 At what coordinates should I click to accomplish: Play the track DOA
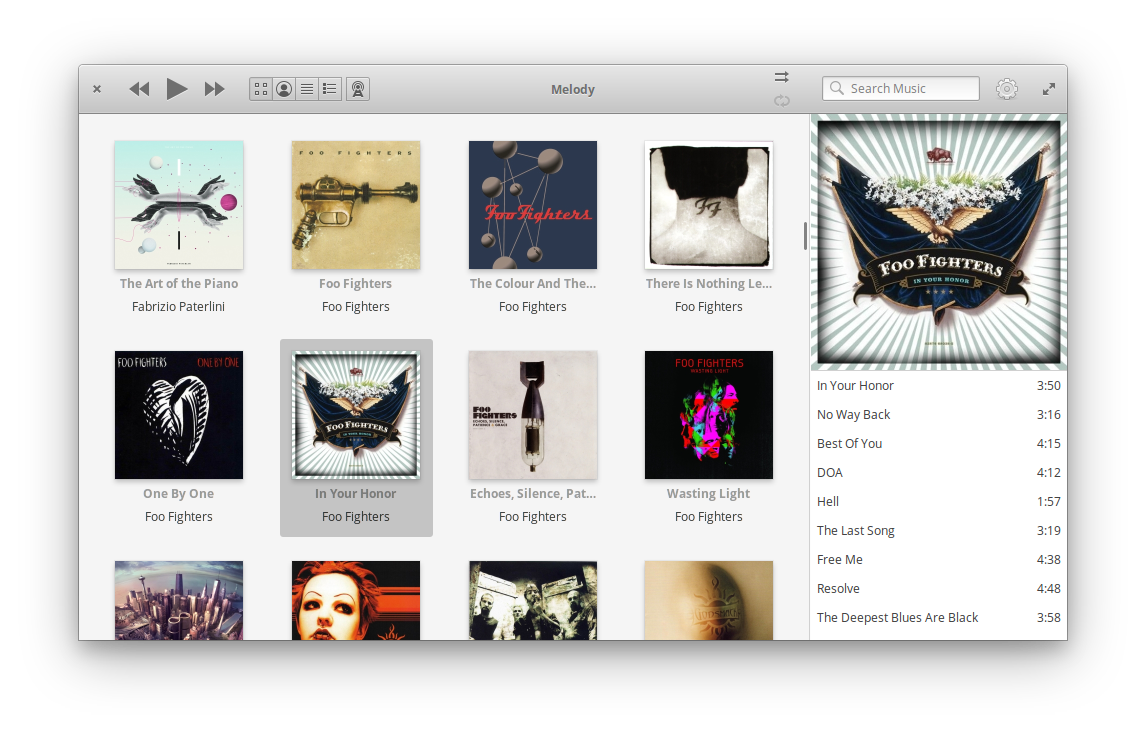click(x=938, y=473)
